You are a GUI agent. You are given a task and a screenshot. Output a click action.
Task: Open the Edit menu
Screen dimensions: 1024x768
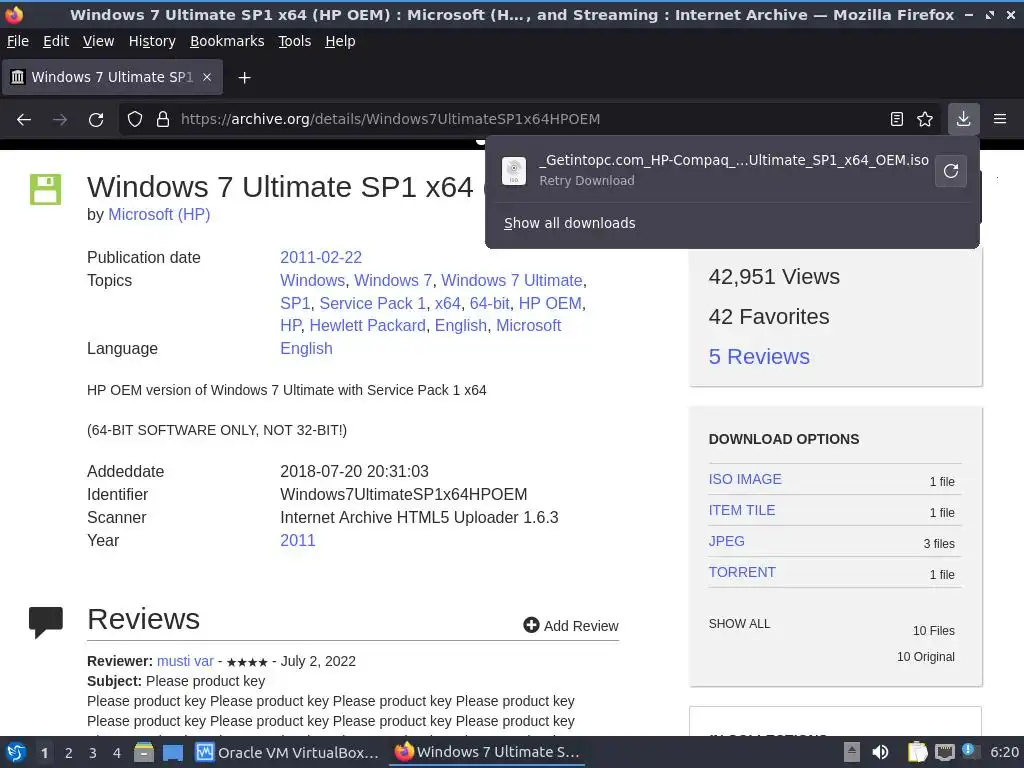(56, 41)
